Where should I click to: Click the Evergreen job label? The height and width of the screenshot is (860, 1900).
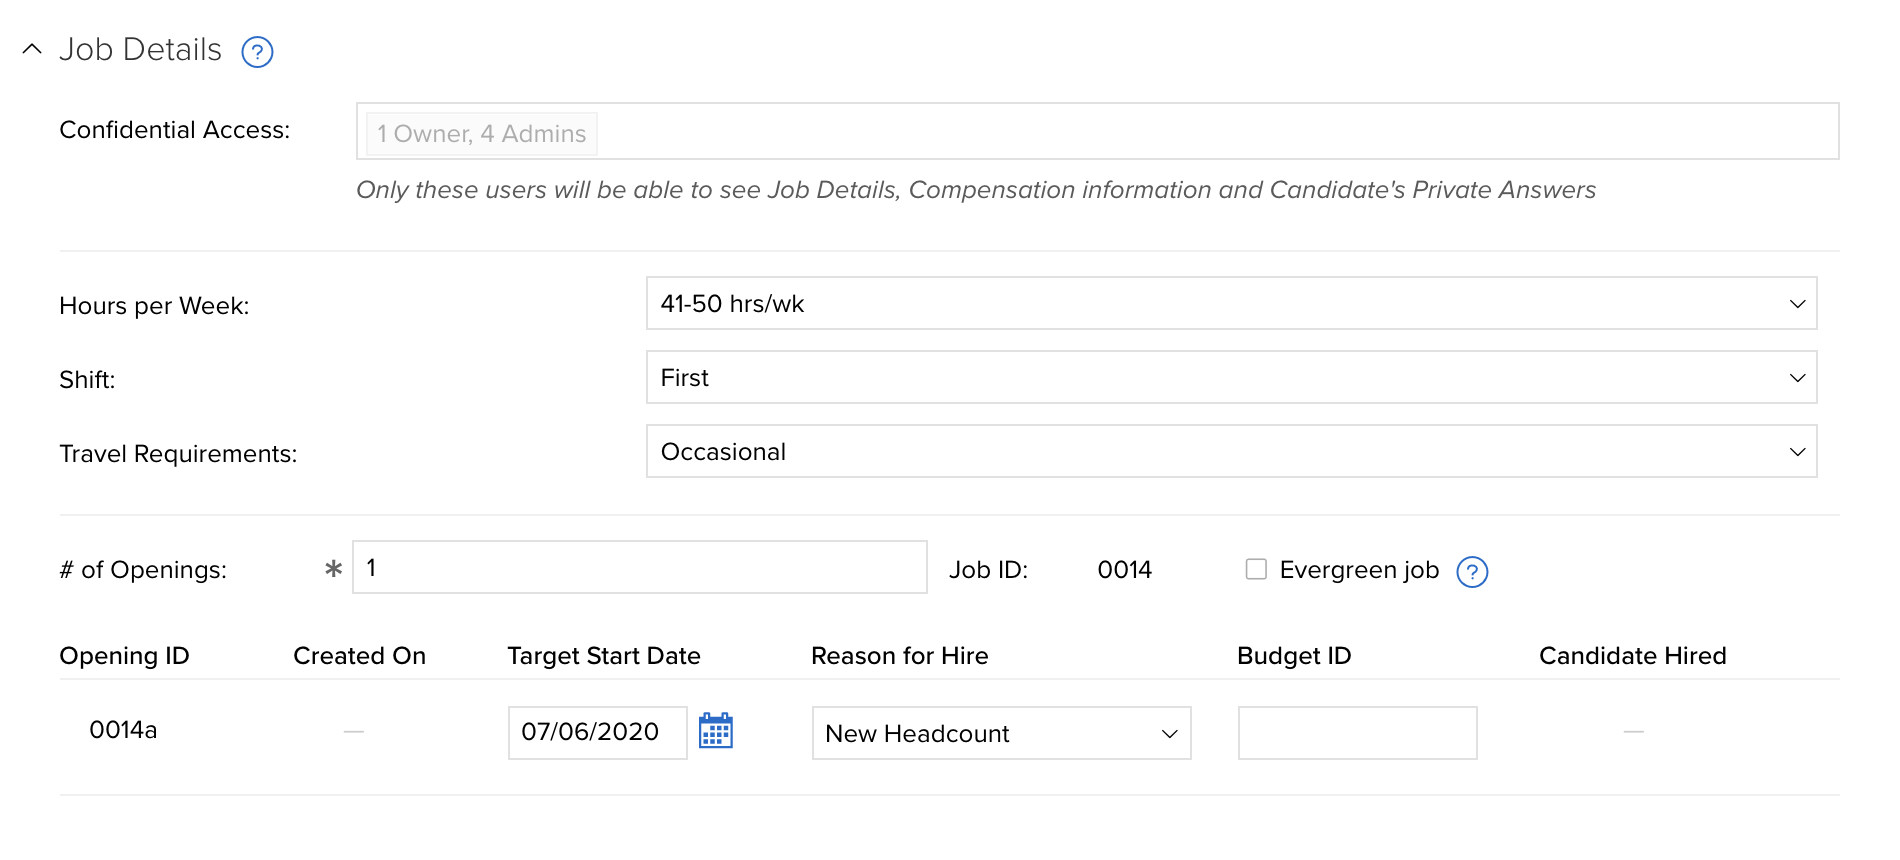tap(1359, 570)
